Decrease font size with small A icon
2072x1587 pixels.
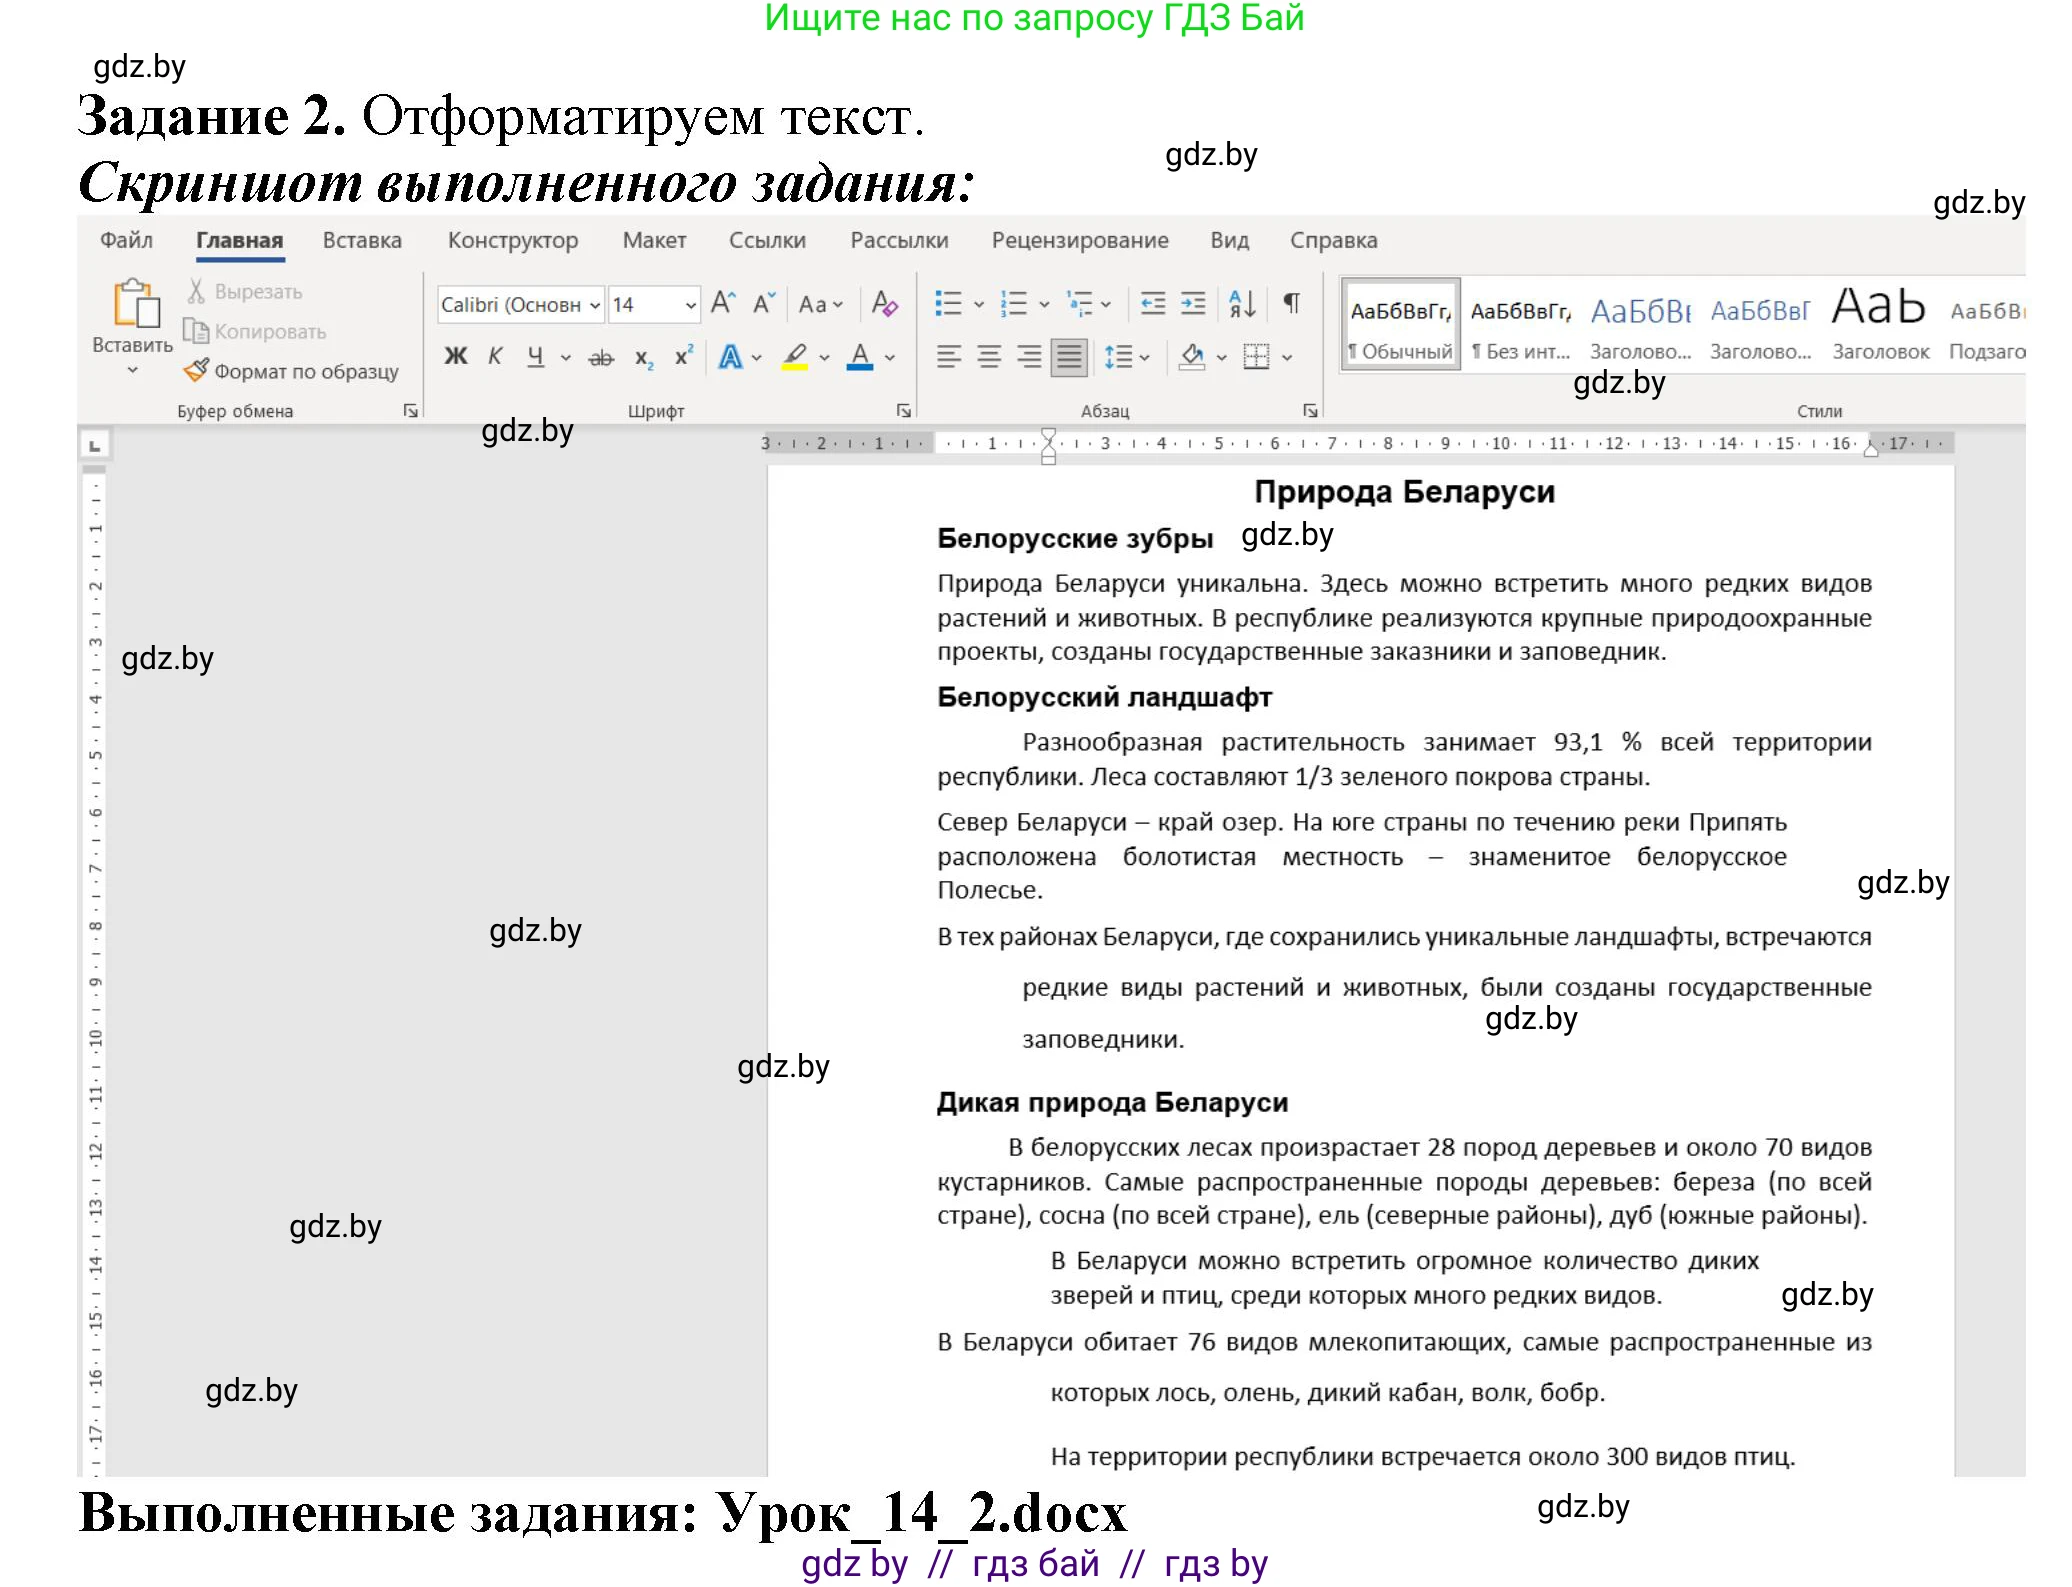point(764,303)
